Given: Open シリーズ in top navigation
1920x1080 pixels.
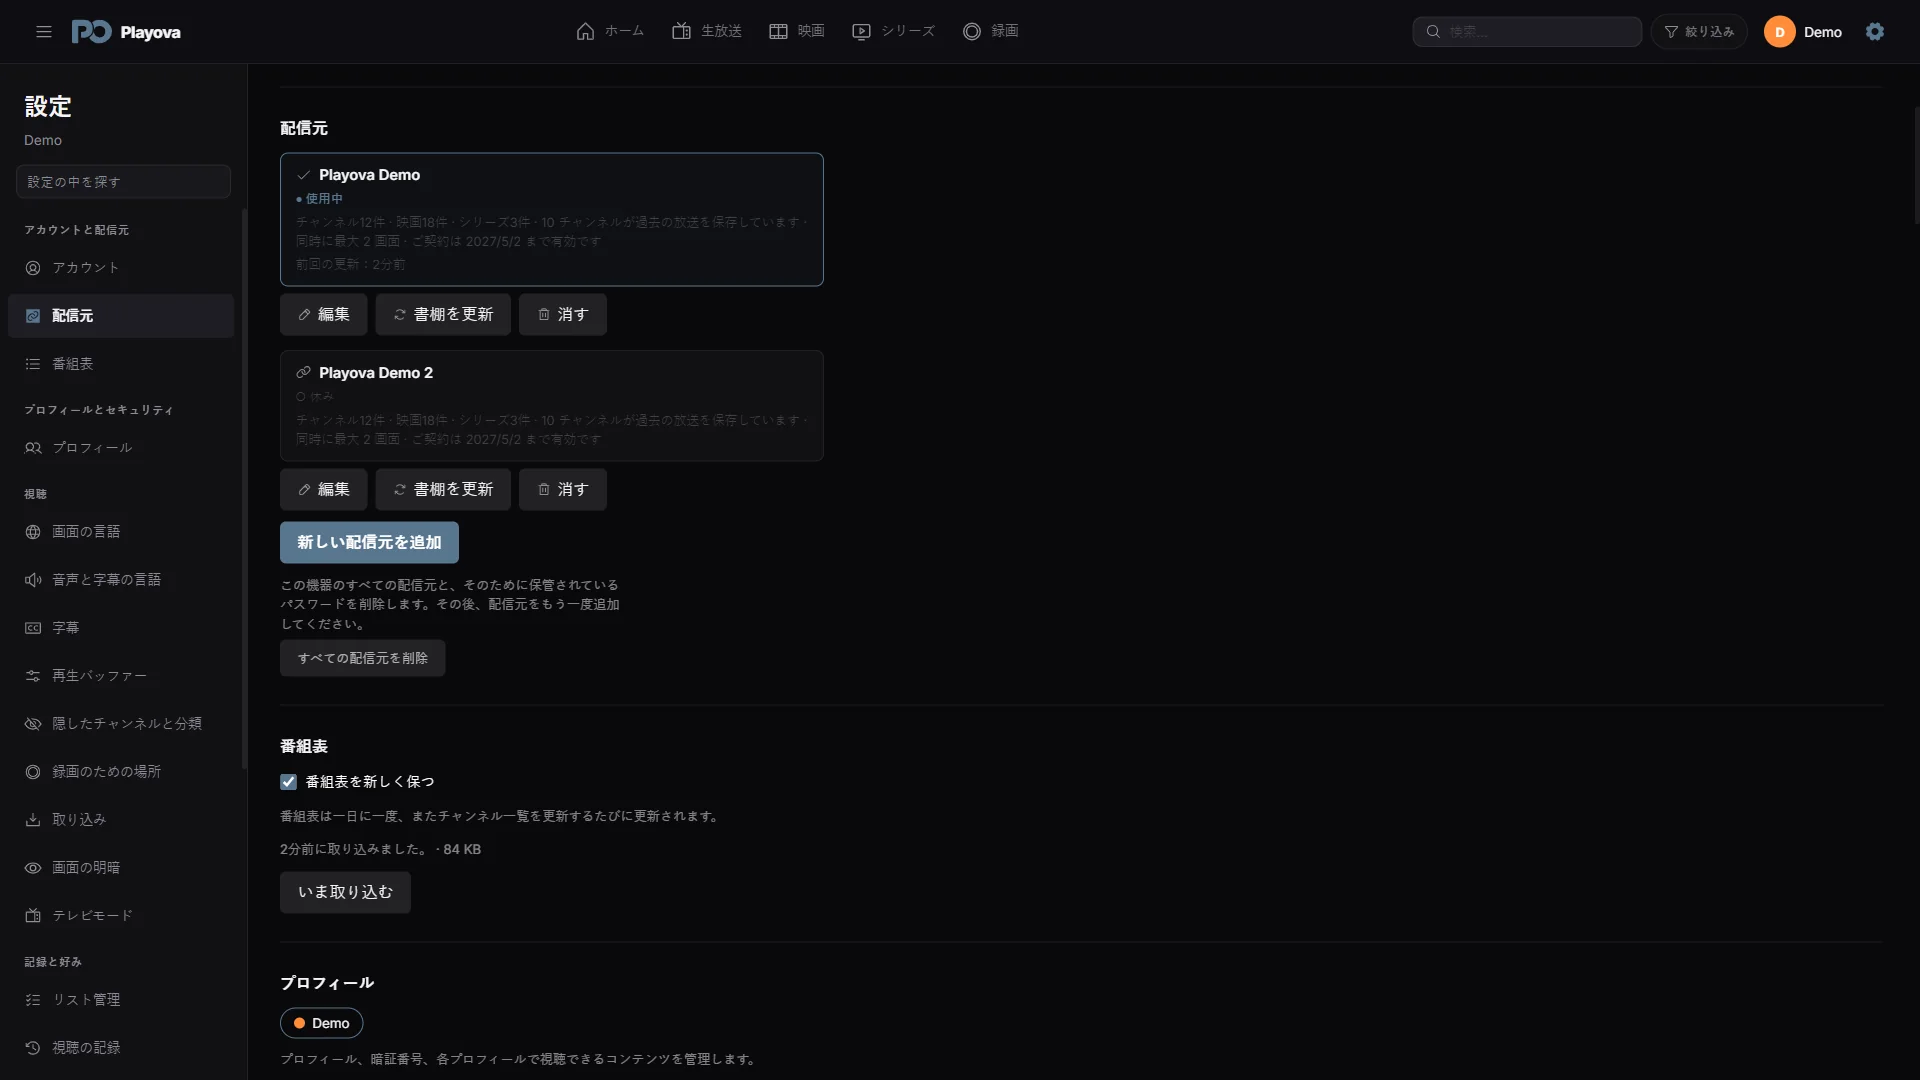Looking at the screenshot, I should point(893,31).
